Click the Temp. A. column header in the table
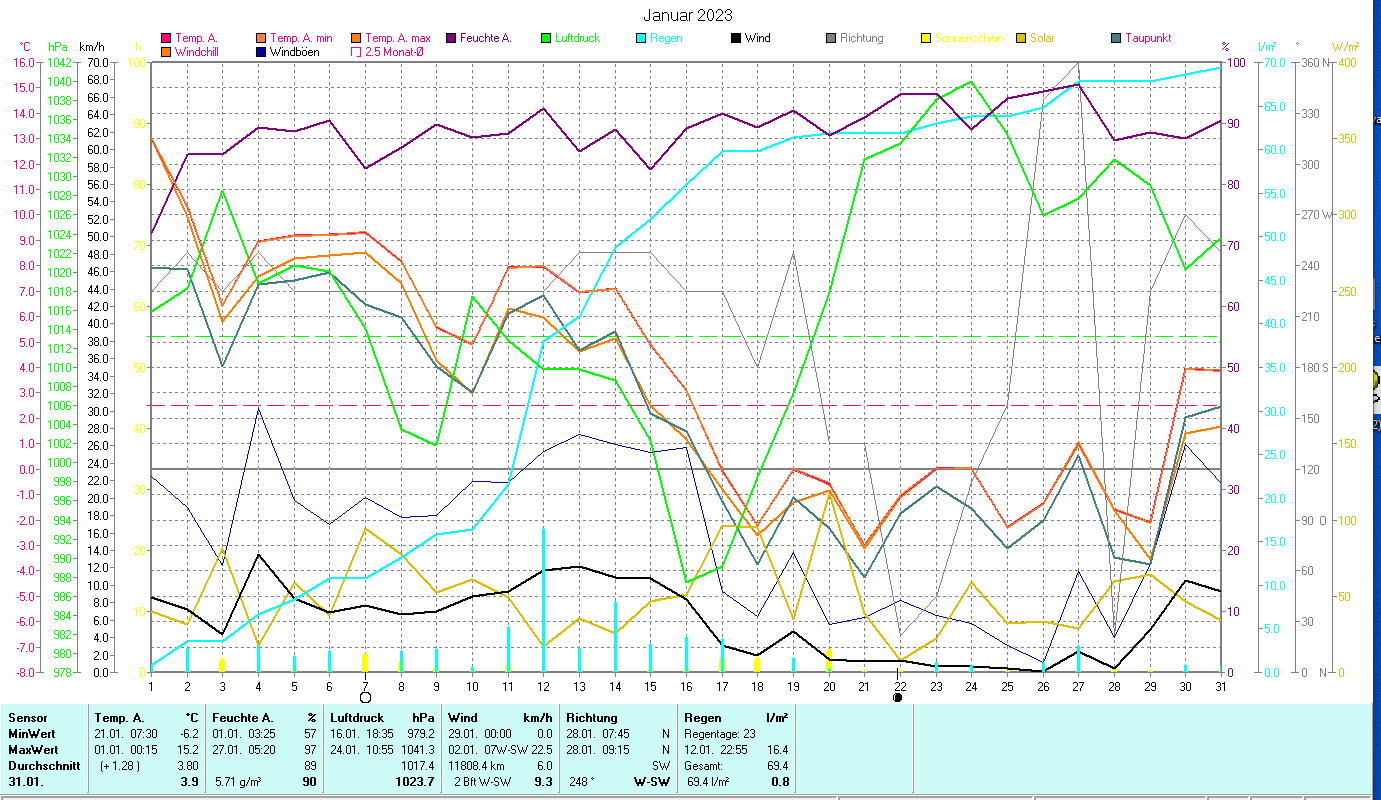 coord(120,718)
